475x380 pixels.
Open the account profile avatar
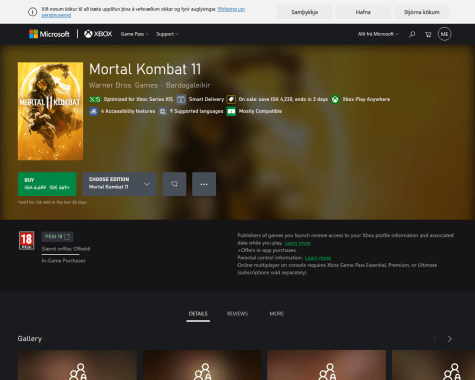[444, 34]
